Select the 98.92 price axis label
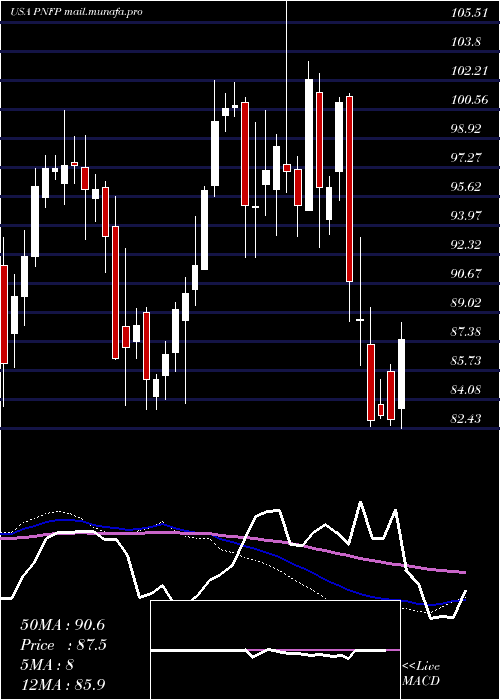 pos(466,129)
